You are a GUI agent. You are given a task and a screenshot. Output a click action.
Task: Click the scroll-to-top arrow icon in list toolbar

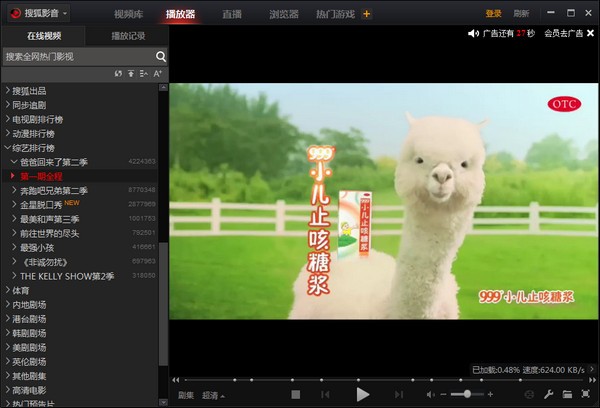tap(131, 73)
